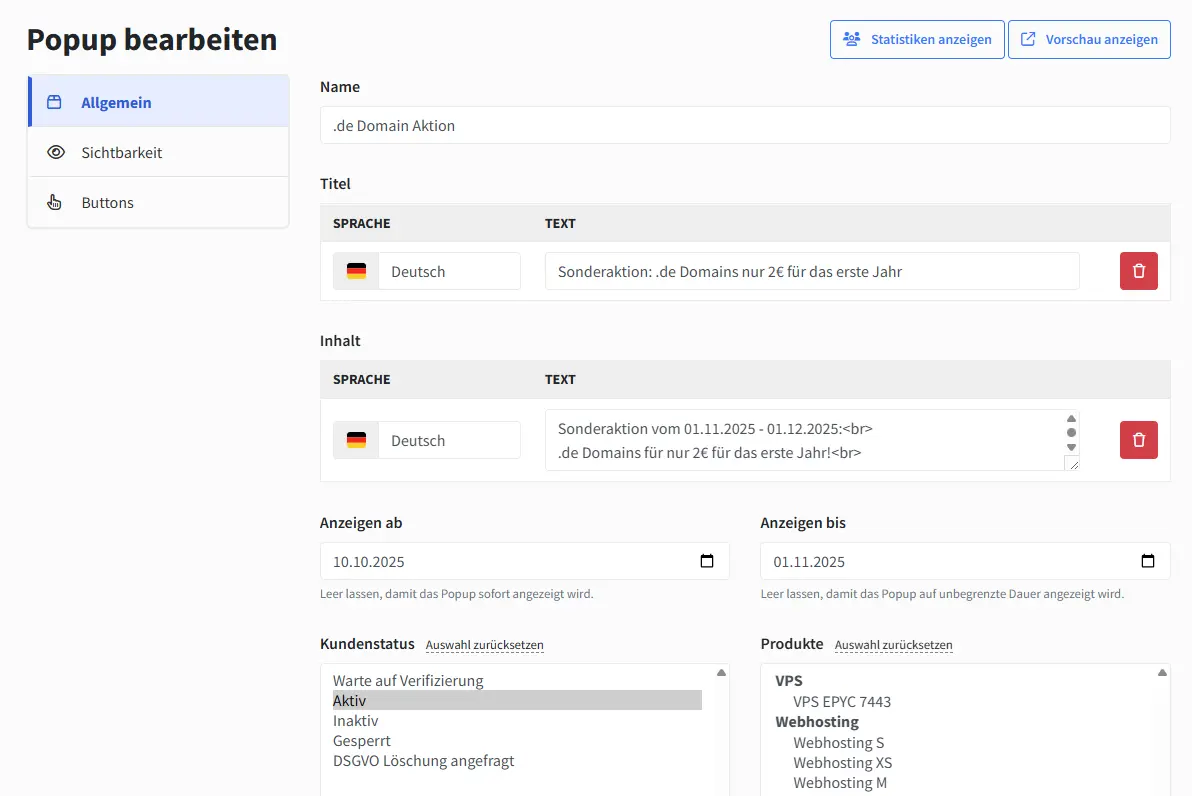Viewport: 1192px width, 796px height.
Task: Click the German flag in the Inhalt row
Action: [x=356, y=440]
